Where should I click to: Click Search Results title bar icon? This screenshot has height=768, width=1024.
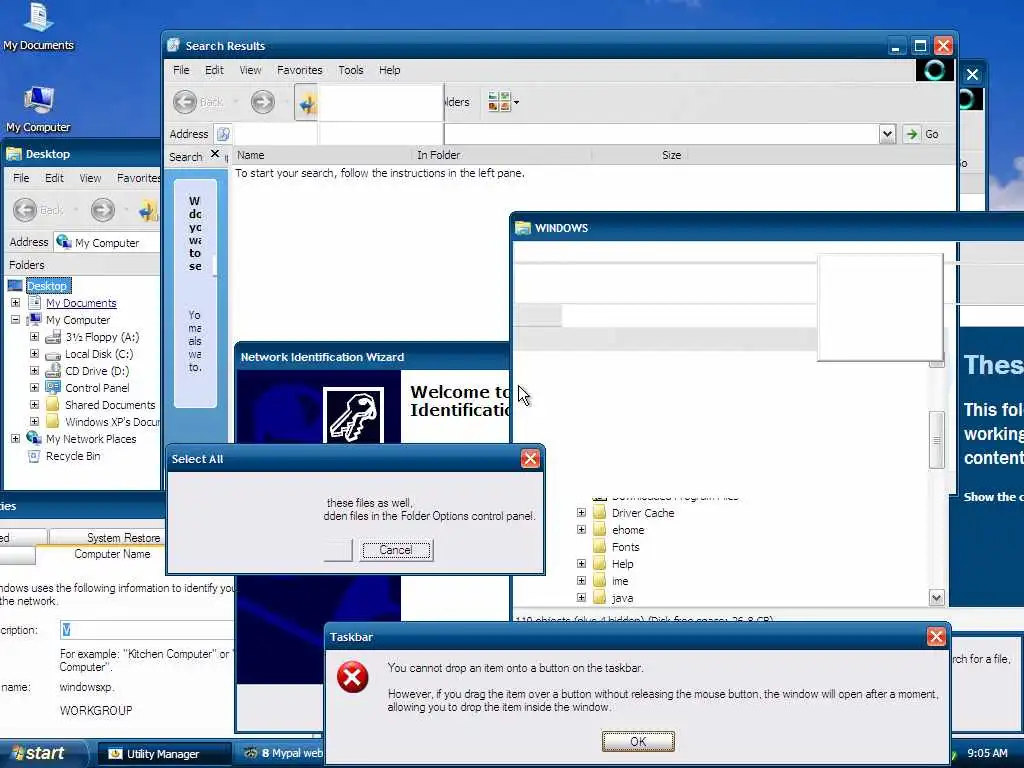[x=173, y=45]
